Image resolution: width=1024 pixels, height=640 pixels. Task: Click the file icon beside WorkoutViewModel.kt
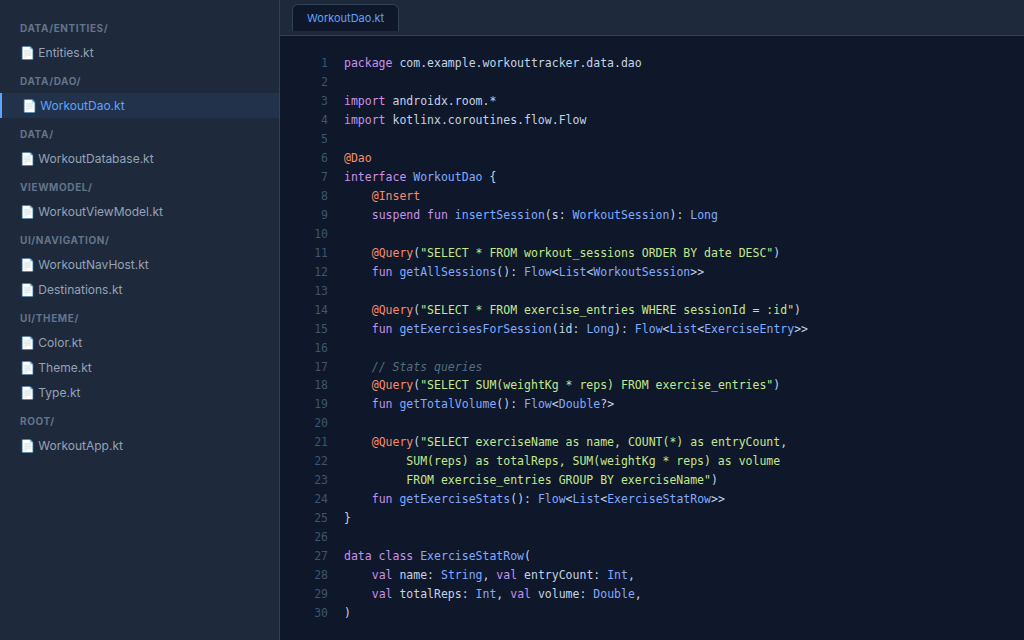coord(27,212)
